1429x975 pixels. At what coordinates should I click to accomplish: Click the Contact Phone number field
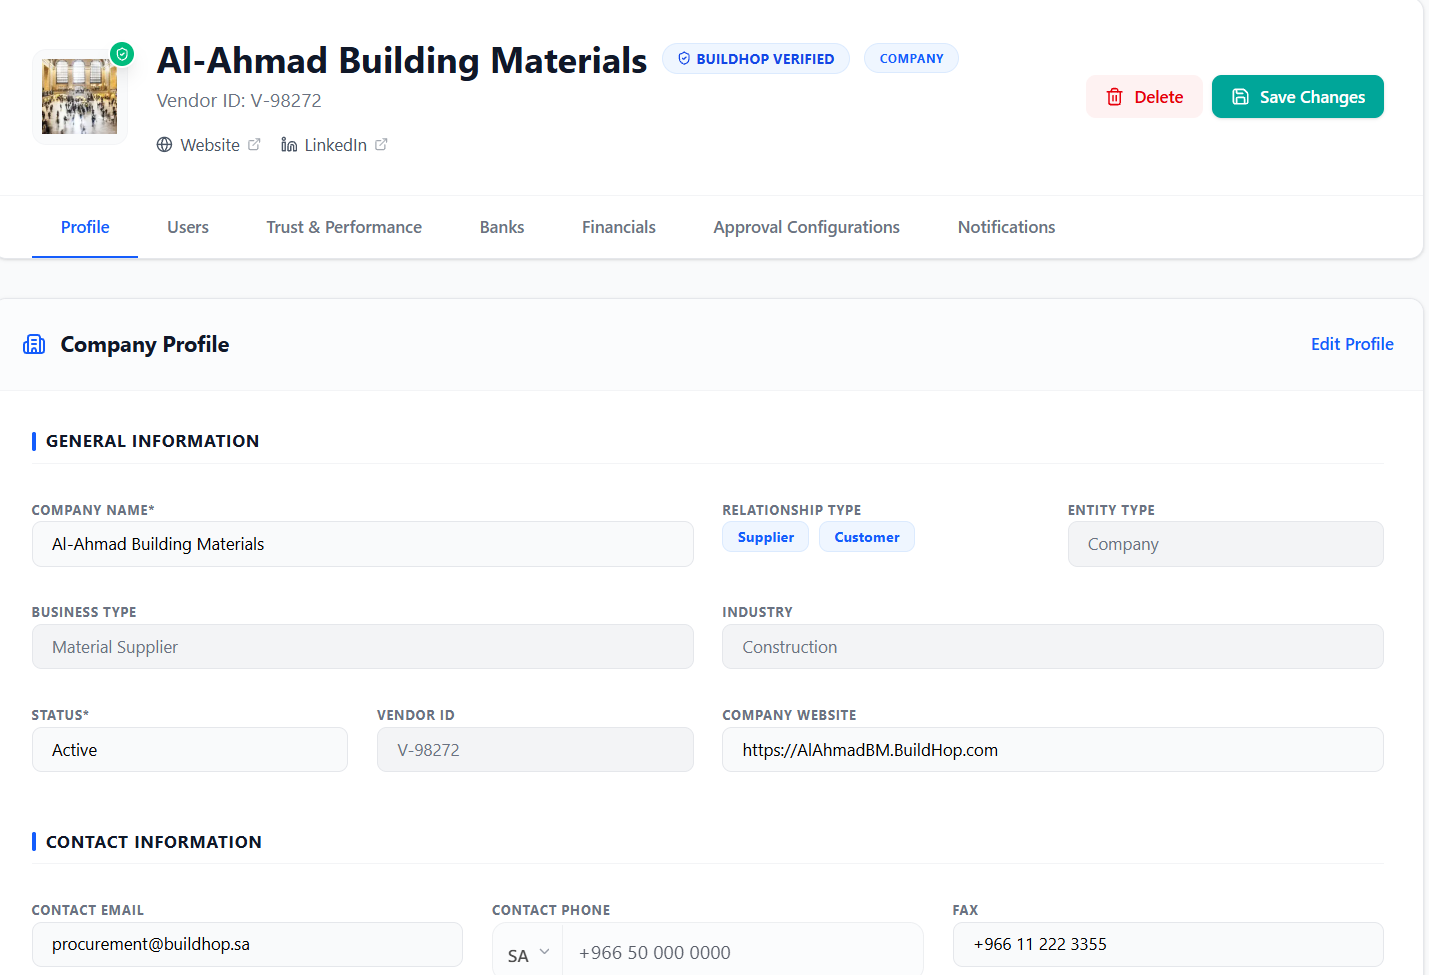(743, 953)
